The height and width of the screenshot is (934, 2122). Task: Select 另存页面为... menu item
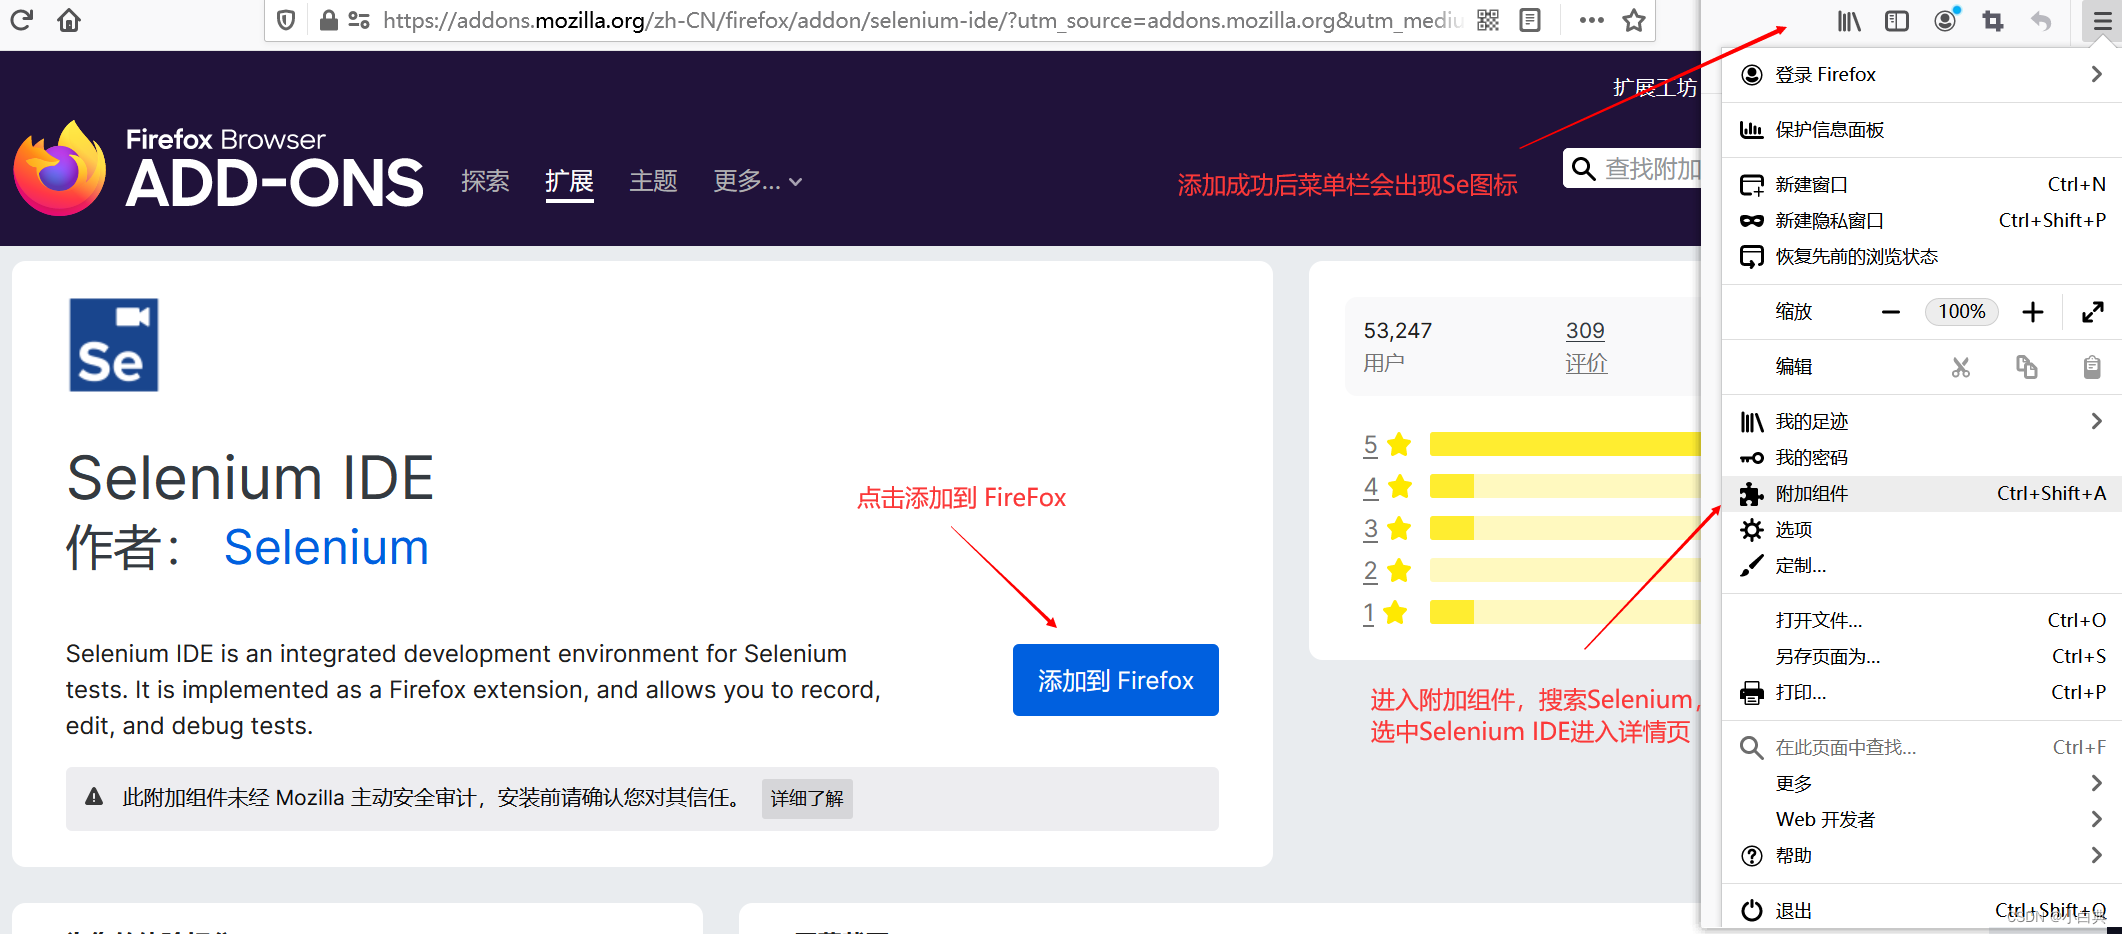click(1921, 657)
